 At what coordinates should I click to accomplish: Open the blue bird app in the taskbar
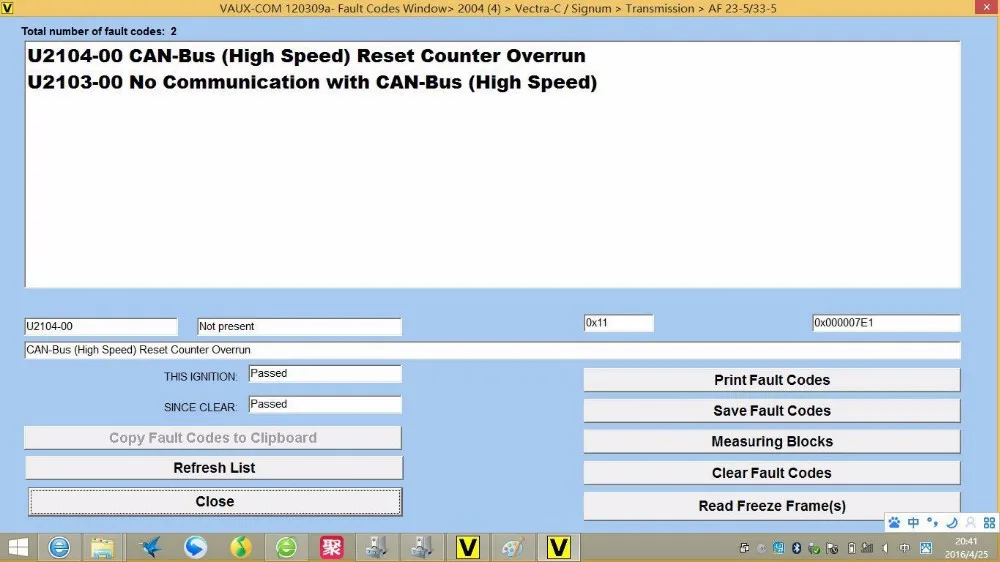(x=151, y=547)
